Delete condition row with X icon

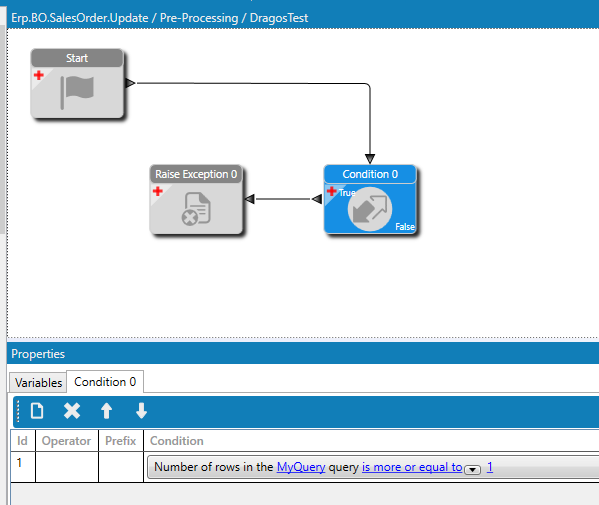tap(72, 411)
